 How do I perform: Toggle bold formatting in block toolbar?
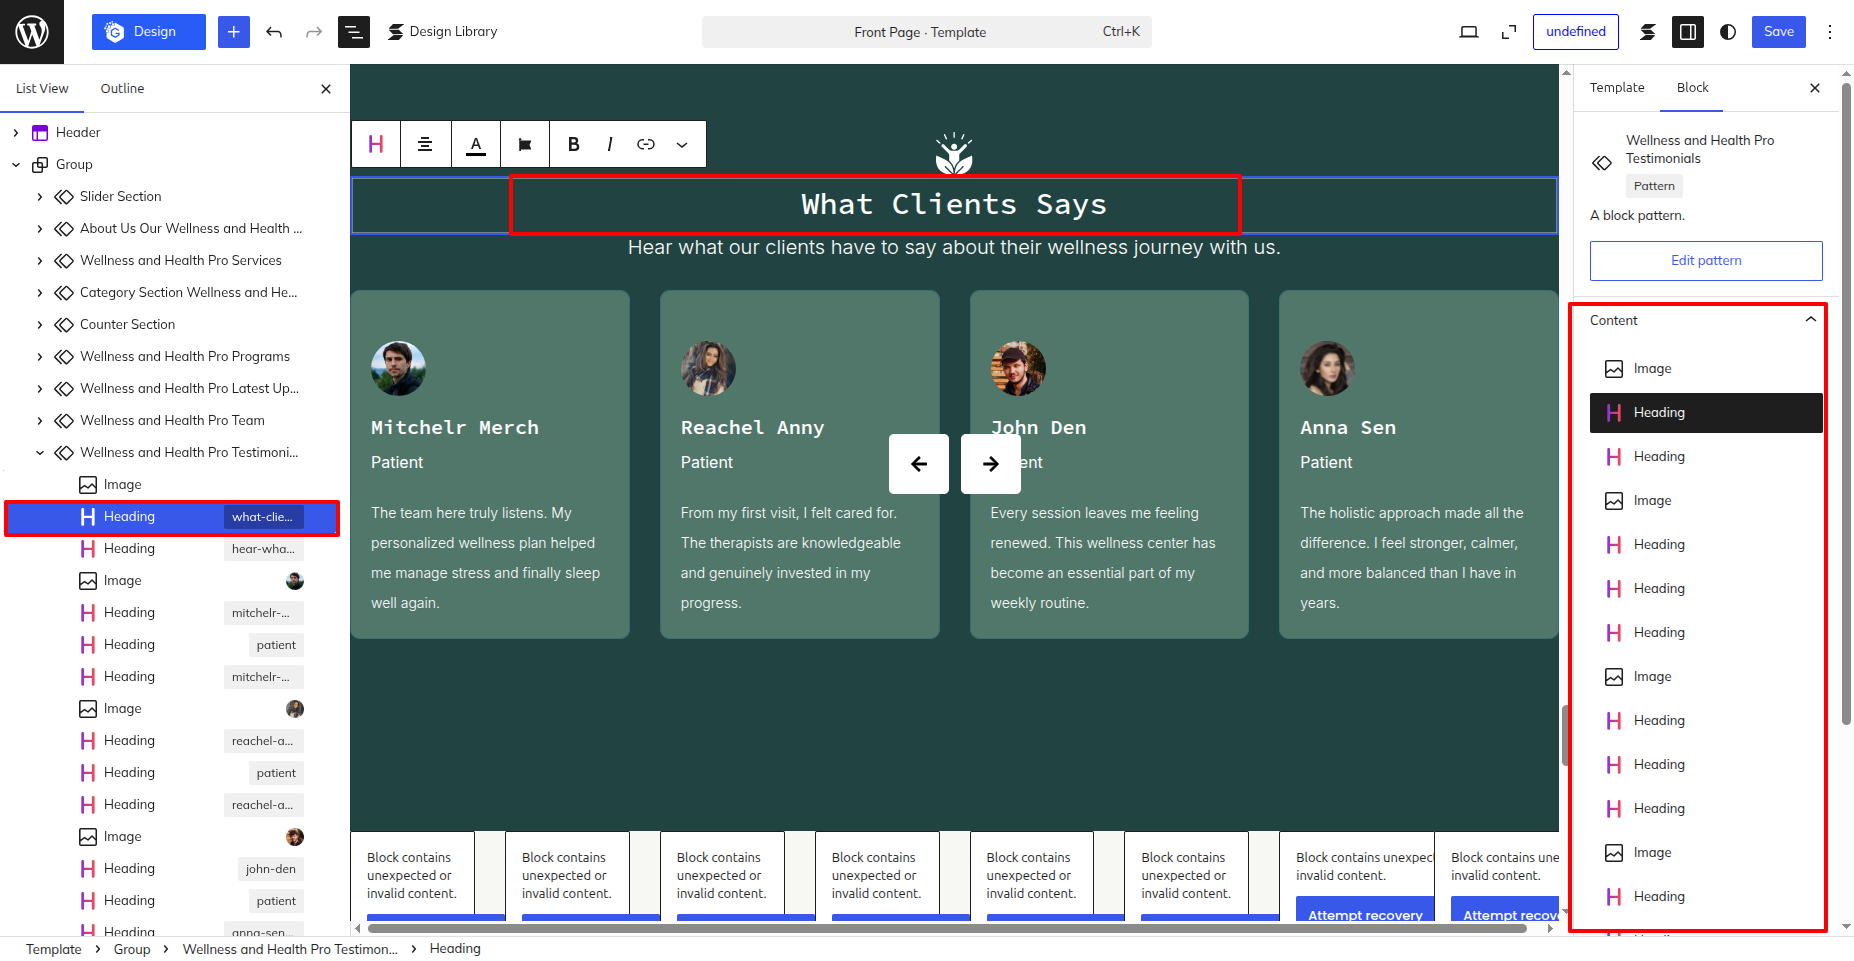[573, 144]
